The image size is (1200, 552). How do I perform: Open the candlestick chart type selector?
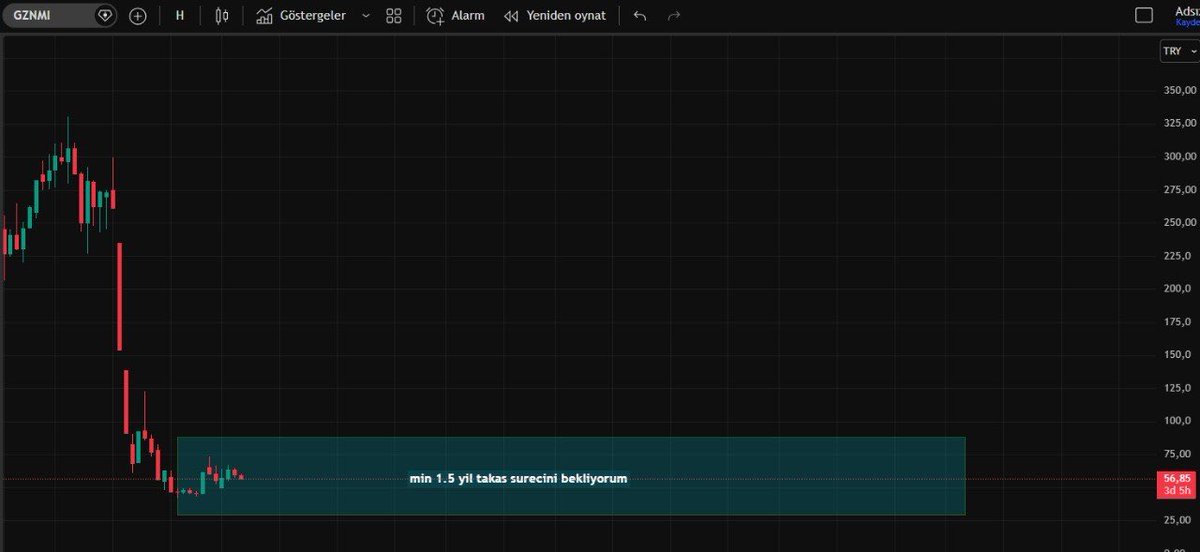[222, 16]
